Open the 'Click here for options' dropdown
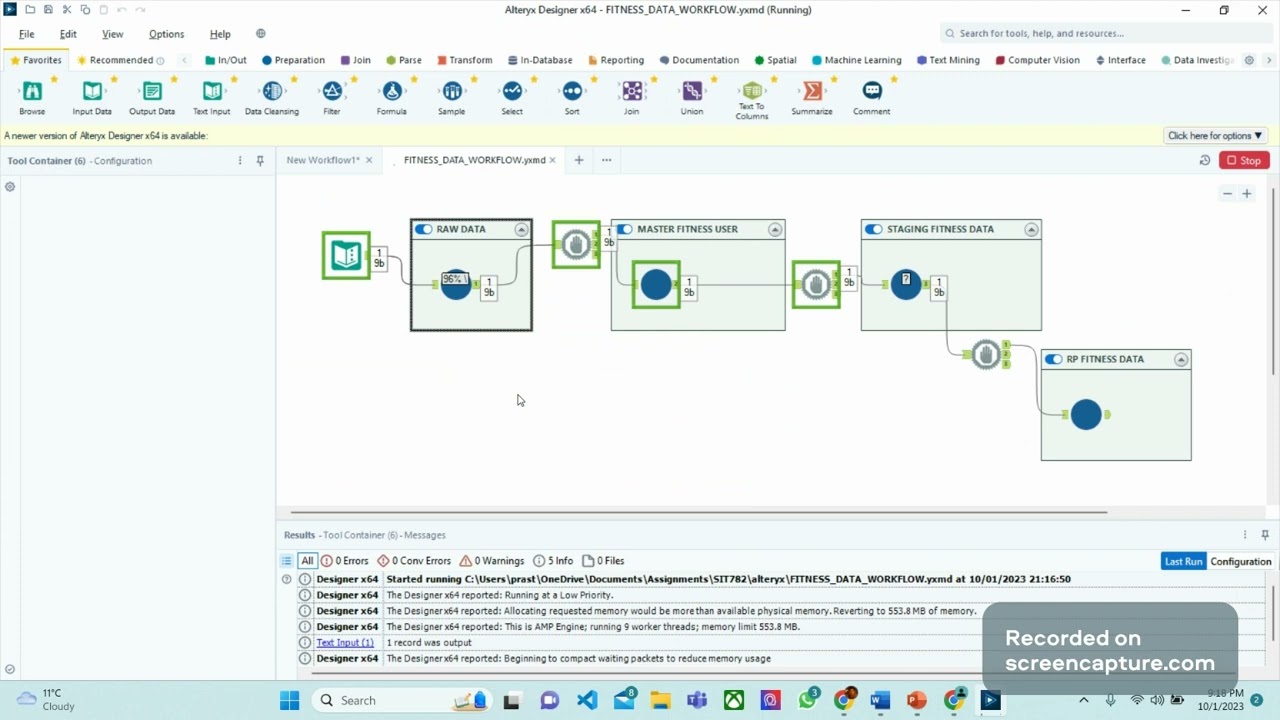1280x720 pixels. pos(1215,136)
